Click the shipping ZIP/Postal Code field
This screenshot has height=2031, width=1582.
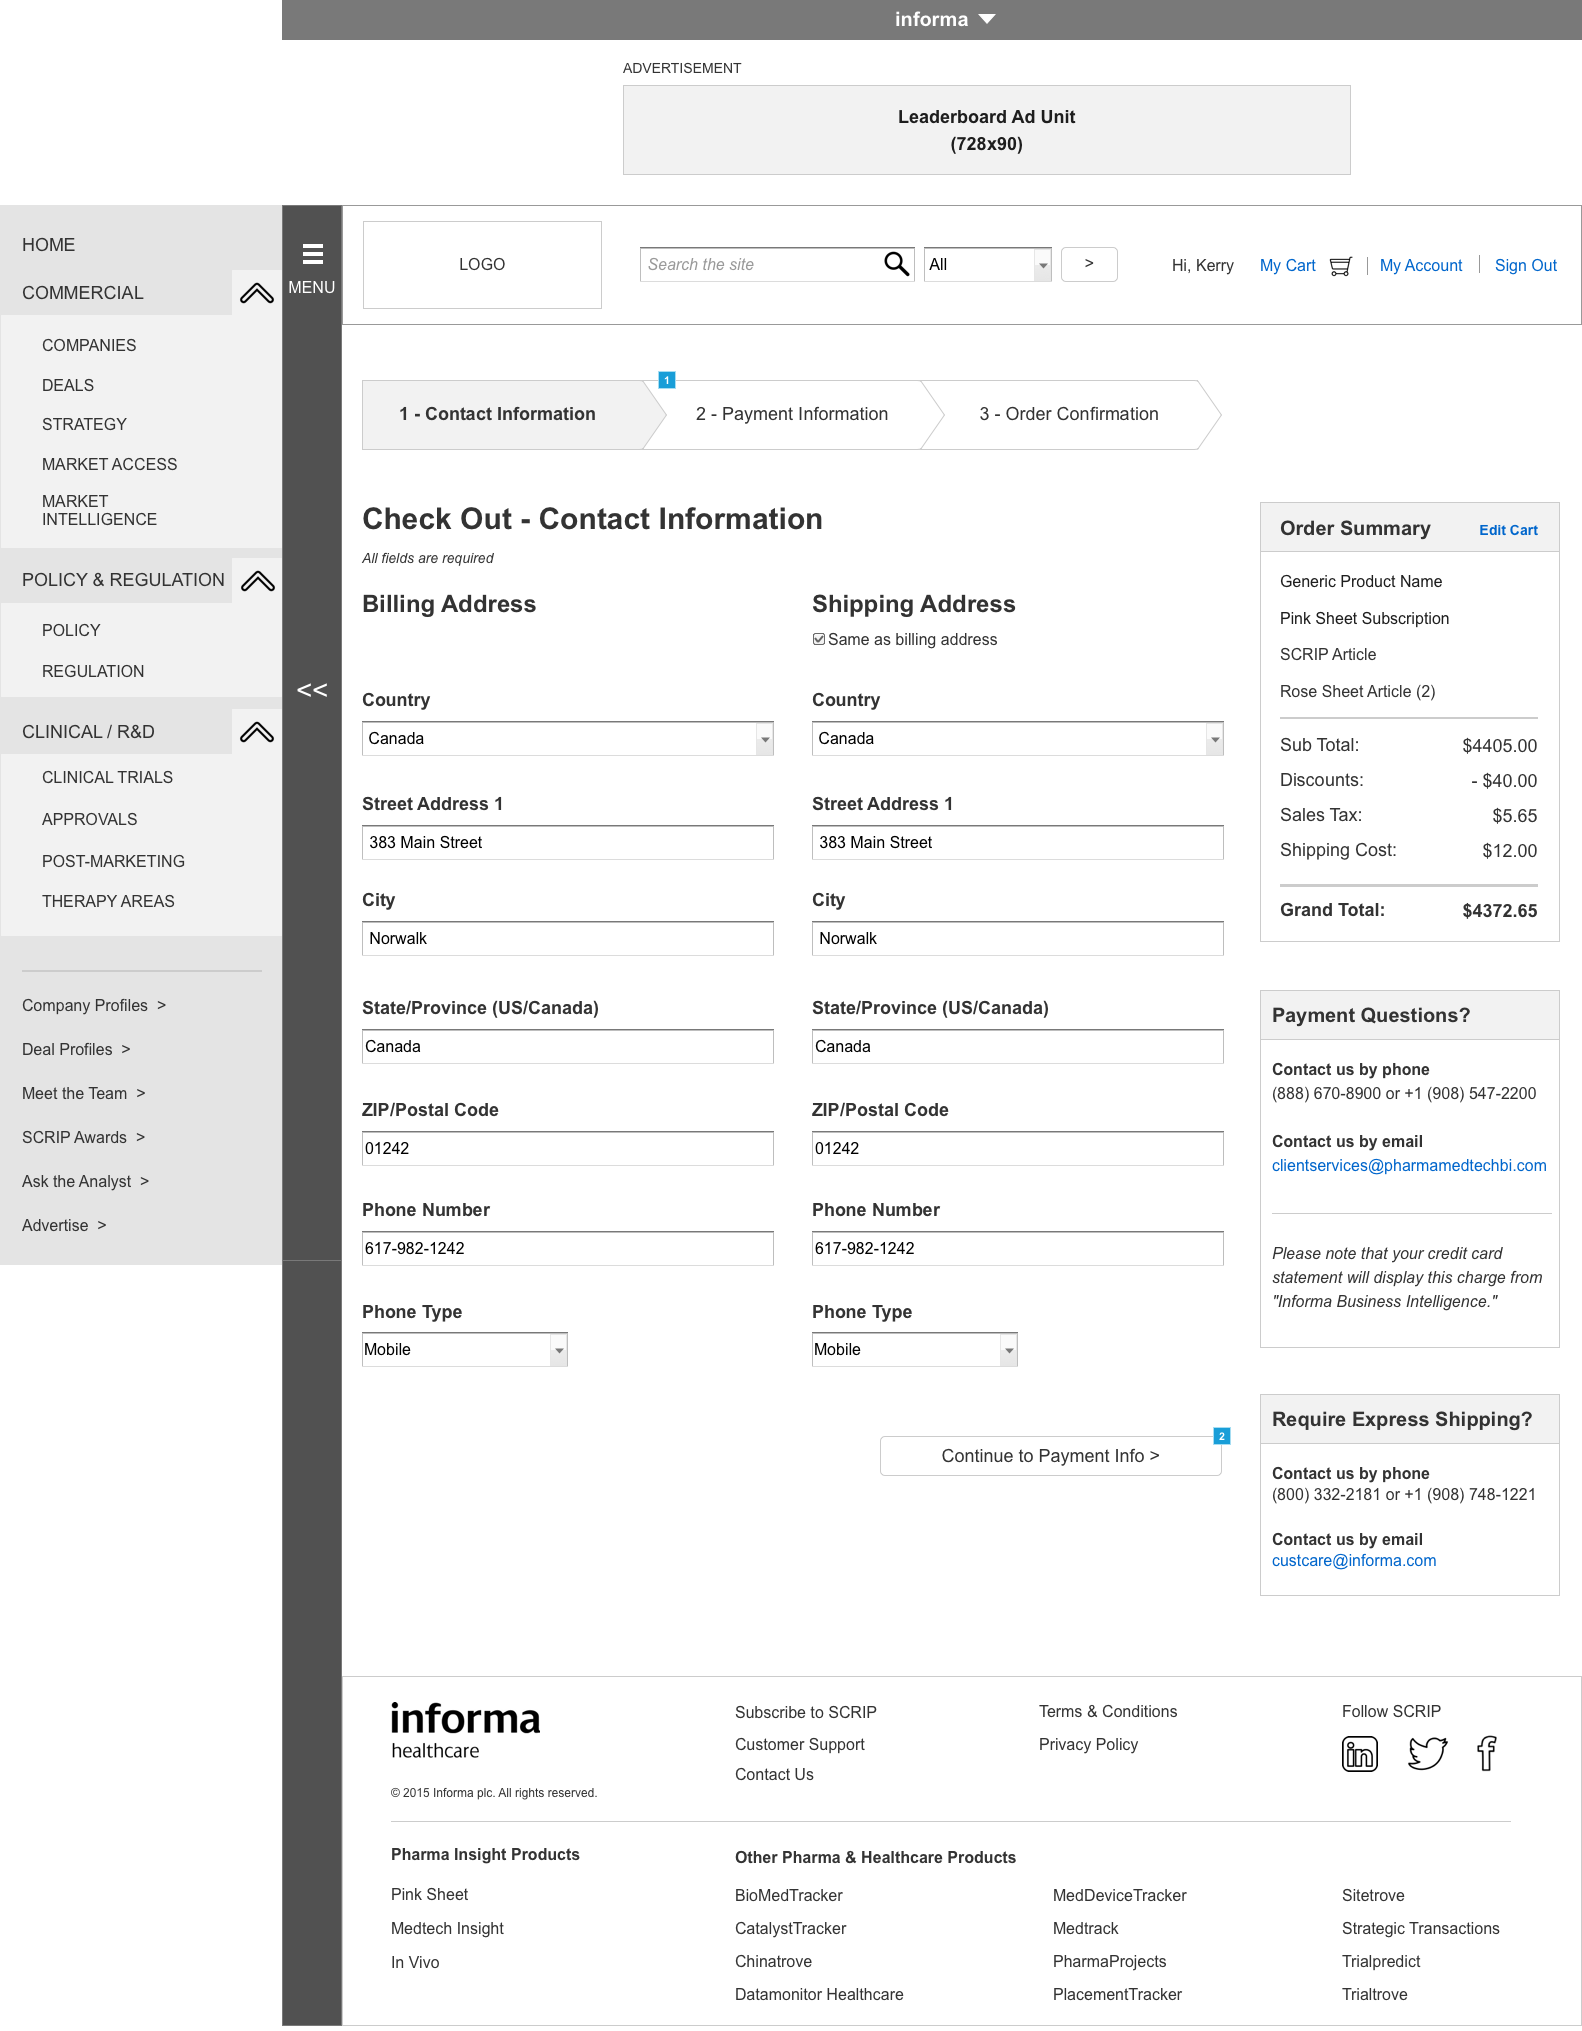1017,1148
